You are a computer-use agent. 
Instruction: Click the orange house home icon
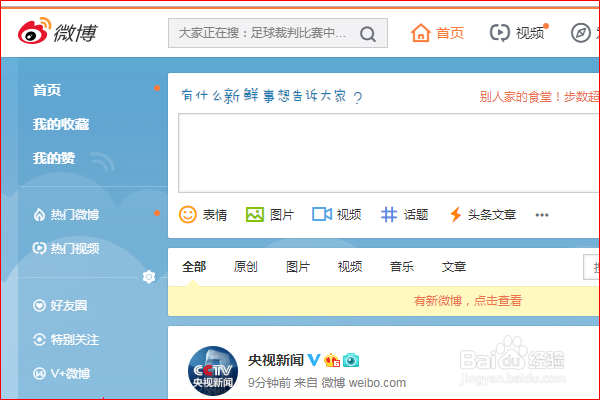tap(421, 33)
